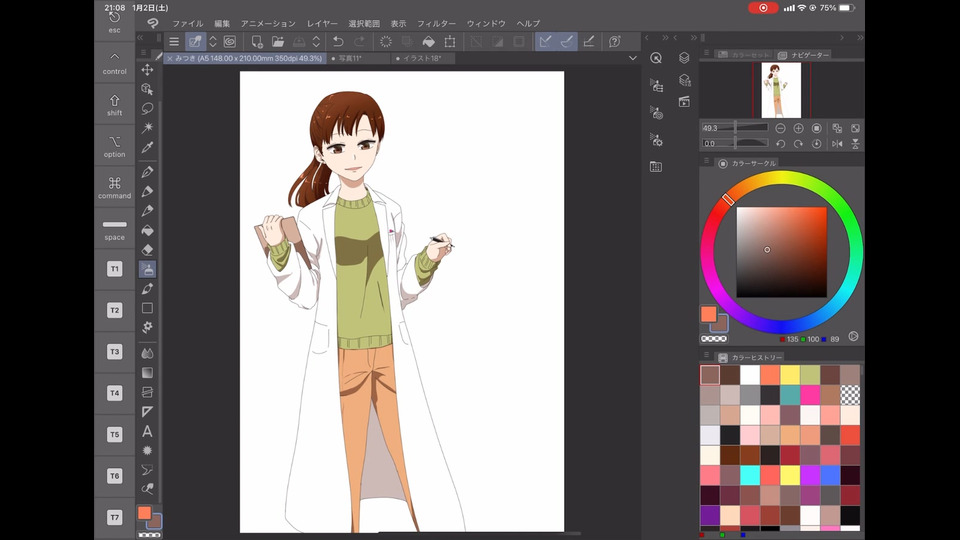Pick the yellow swatch in color history
The height and width of the screenshot is (540, 960).
[x=789, y=374]
